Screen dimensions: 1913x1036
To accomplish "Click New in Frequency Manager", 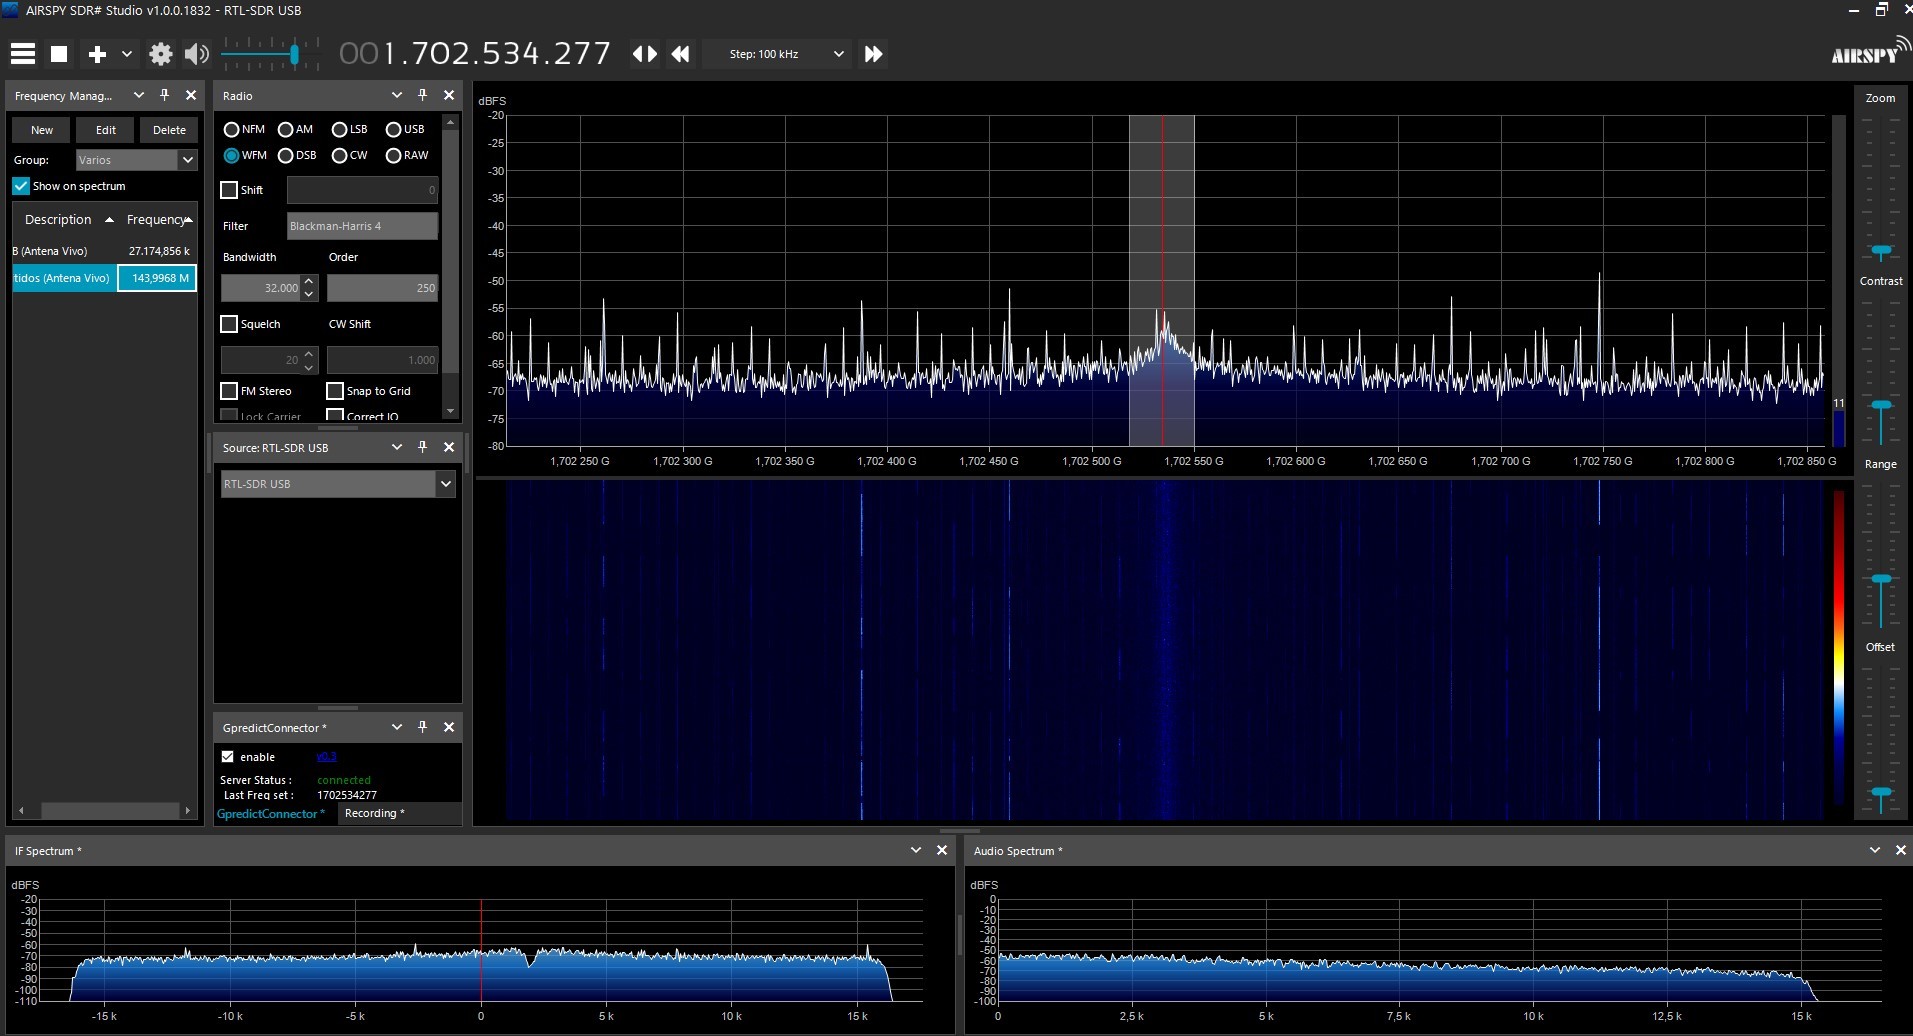I will pyautogui.click(x=42, y=130).
